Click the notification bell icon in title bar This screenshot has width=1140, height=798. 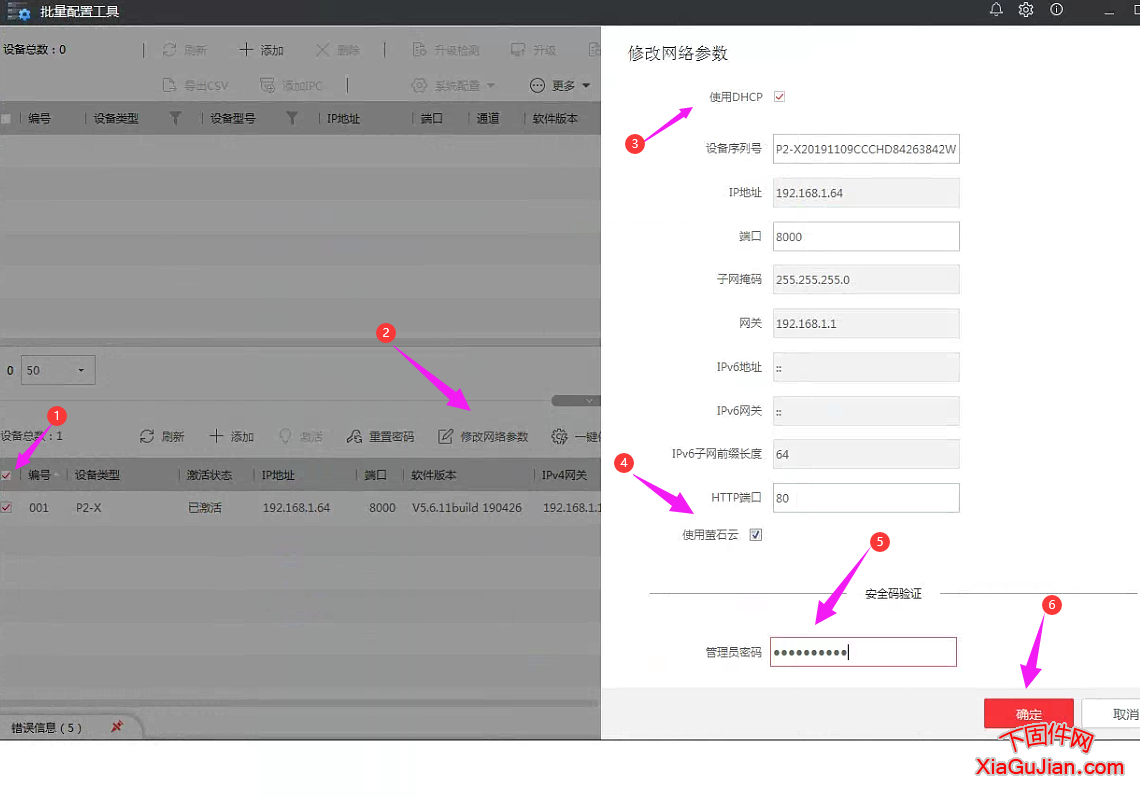coord(996,9)
